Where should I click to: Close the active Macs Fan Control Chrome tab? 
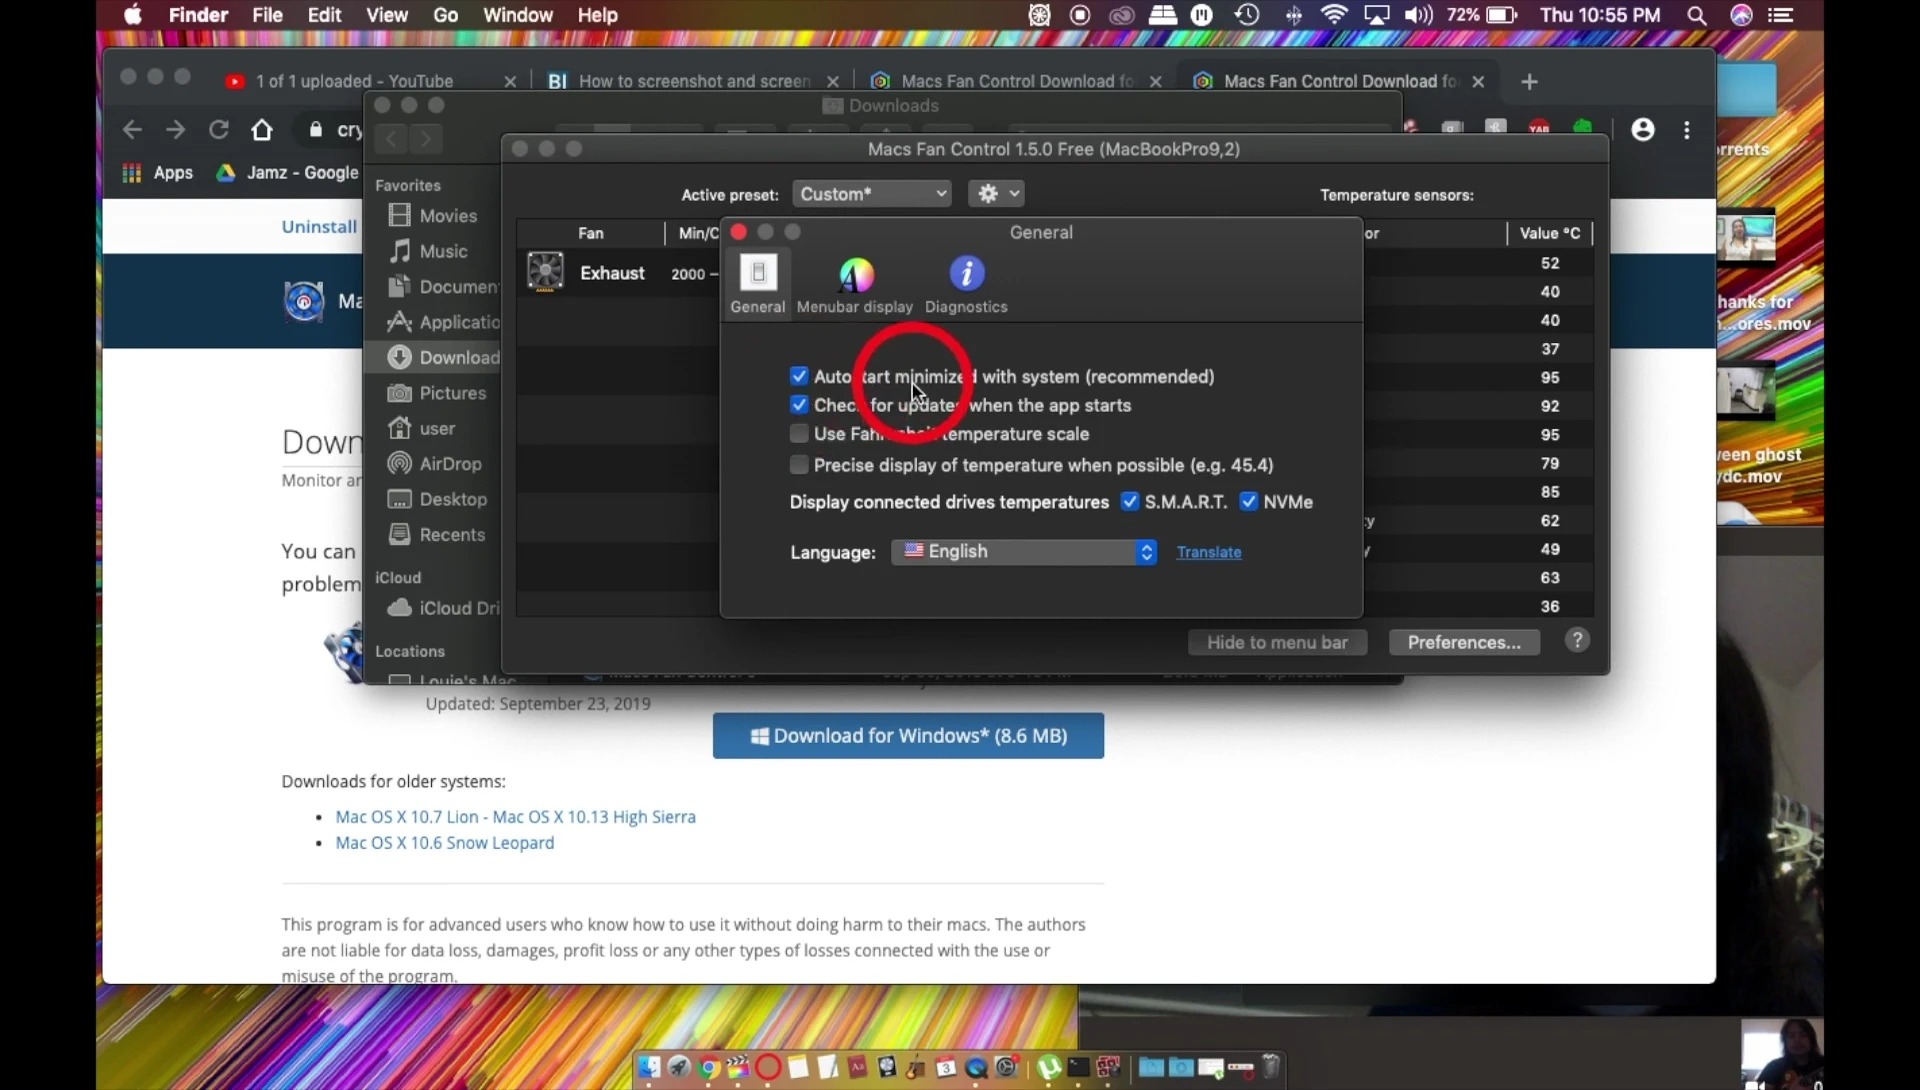pos(1479,81)
